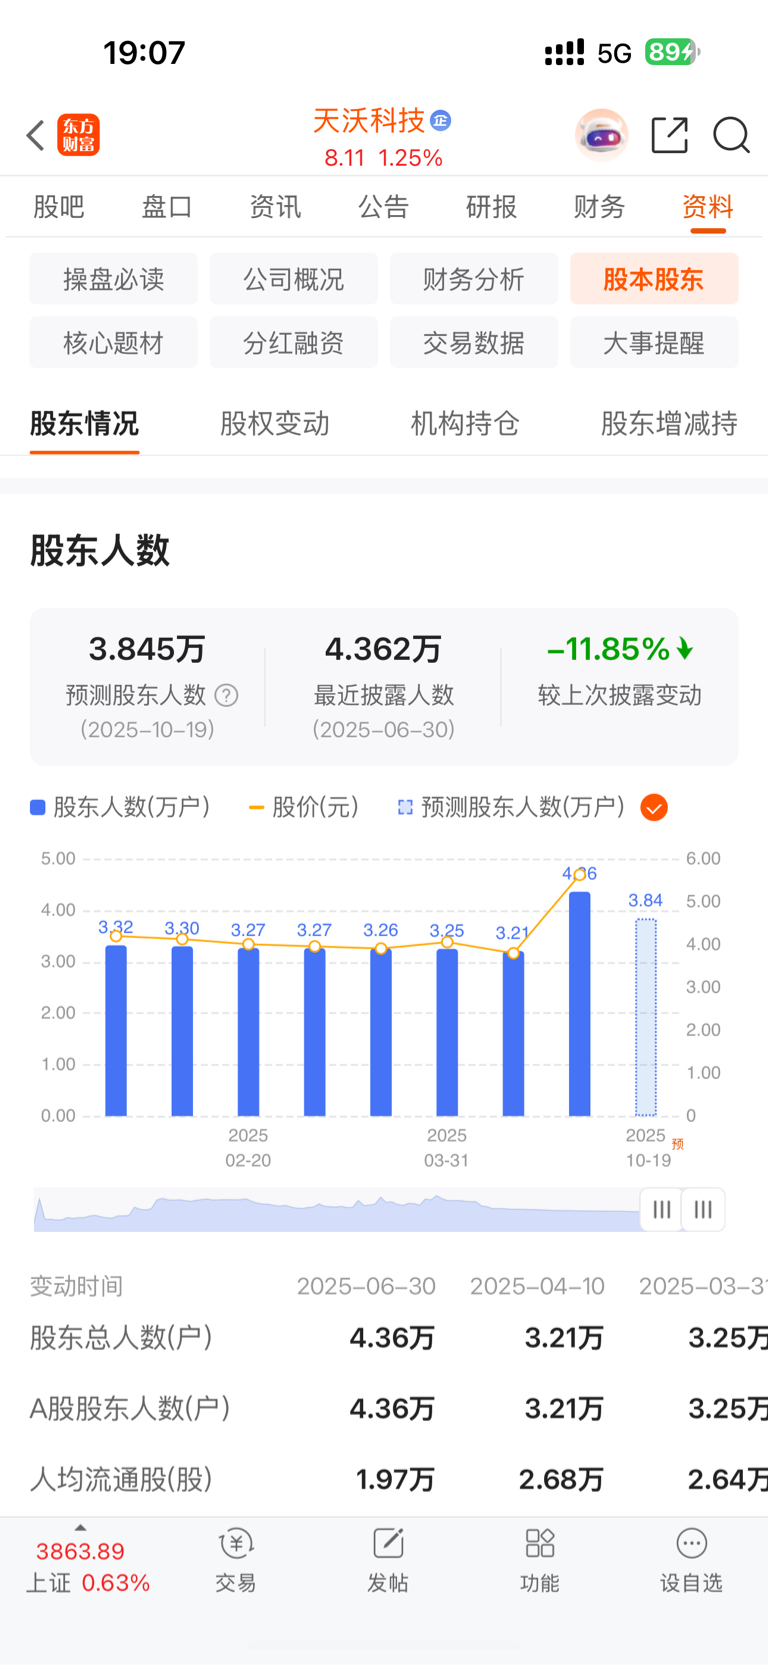This screenshot has height=1665, width=768.
Task: Tap the 4.36 shareholder count bar
Action: pyautogui.click(x=579, y=1003)
